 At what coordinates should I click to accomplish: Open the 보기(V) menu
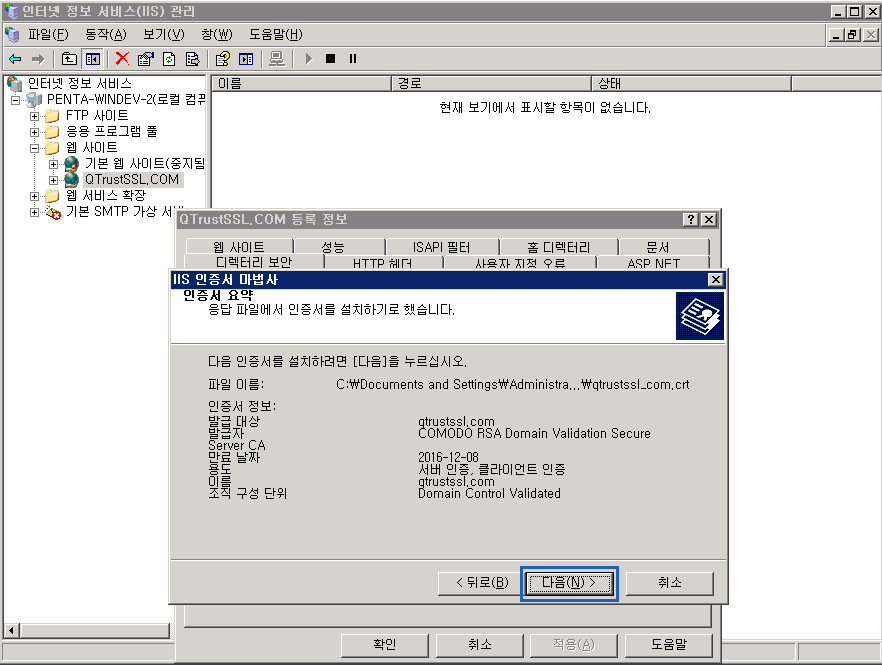164,35
